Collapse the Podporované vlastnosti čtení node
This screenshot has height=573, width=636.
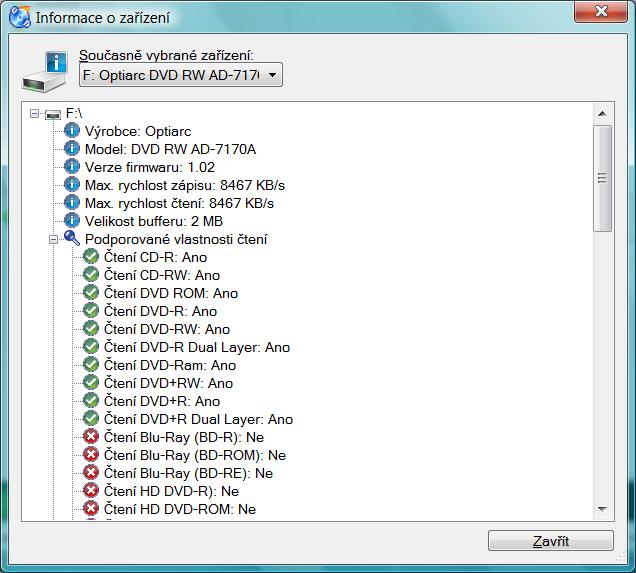[53, 240]
